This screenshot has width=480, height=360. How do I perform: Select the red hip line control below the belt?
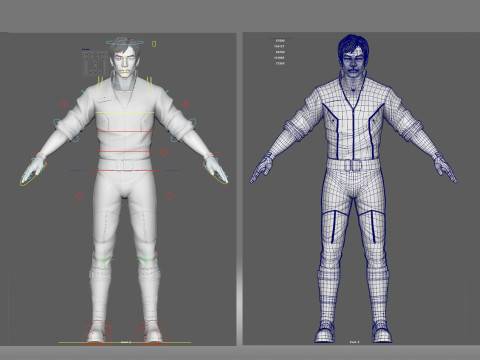[x=125, y=171]
